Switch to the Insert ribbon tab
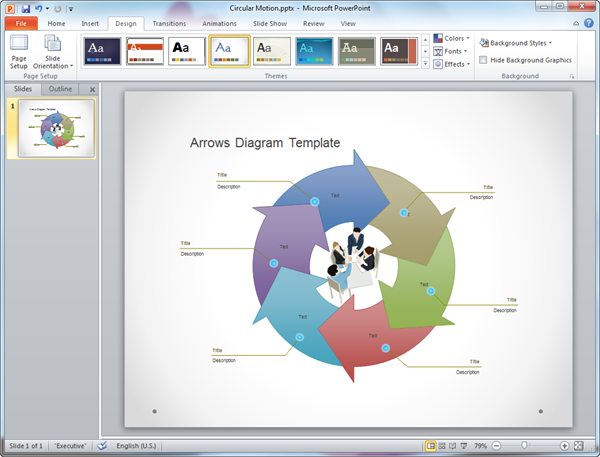 90,23
